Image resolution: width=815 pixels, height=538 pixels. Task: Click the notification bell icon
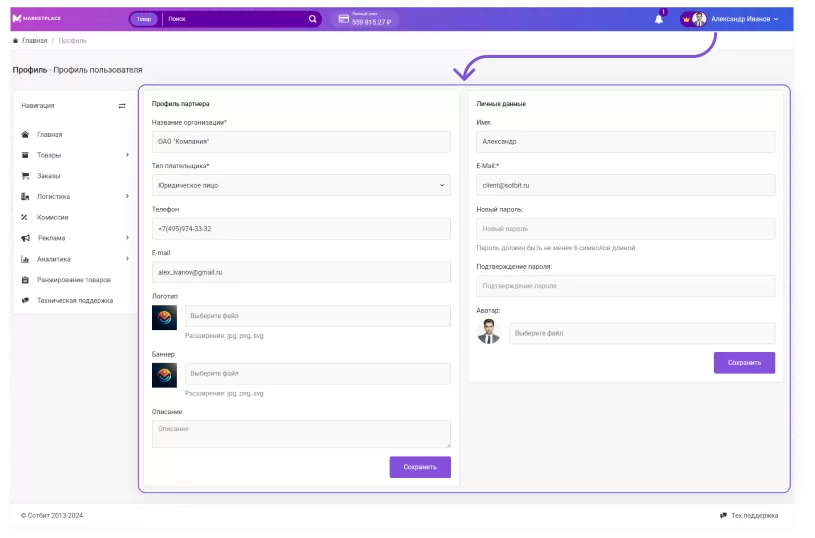point(658,19)
